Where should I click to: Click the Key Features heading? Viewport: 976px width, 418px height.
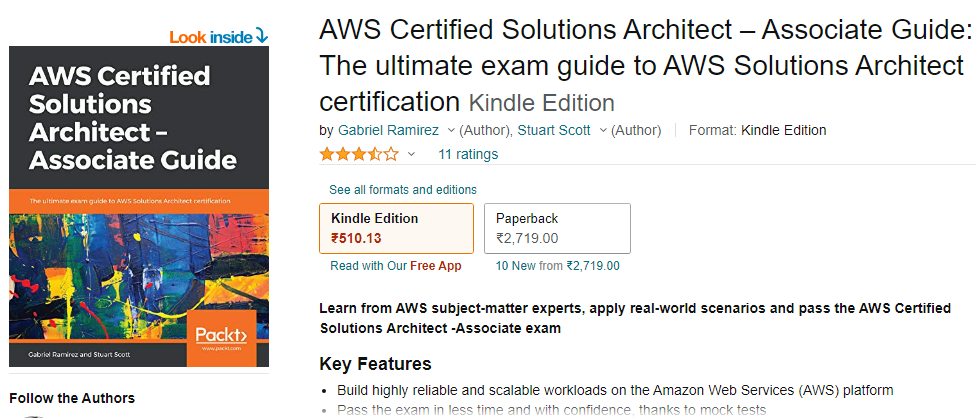tap(375, 364)
